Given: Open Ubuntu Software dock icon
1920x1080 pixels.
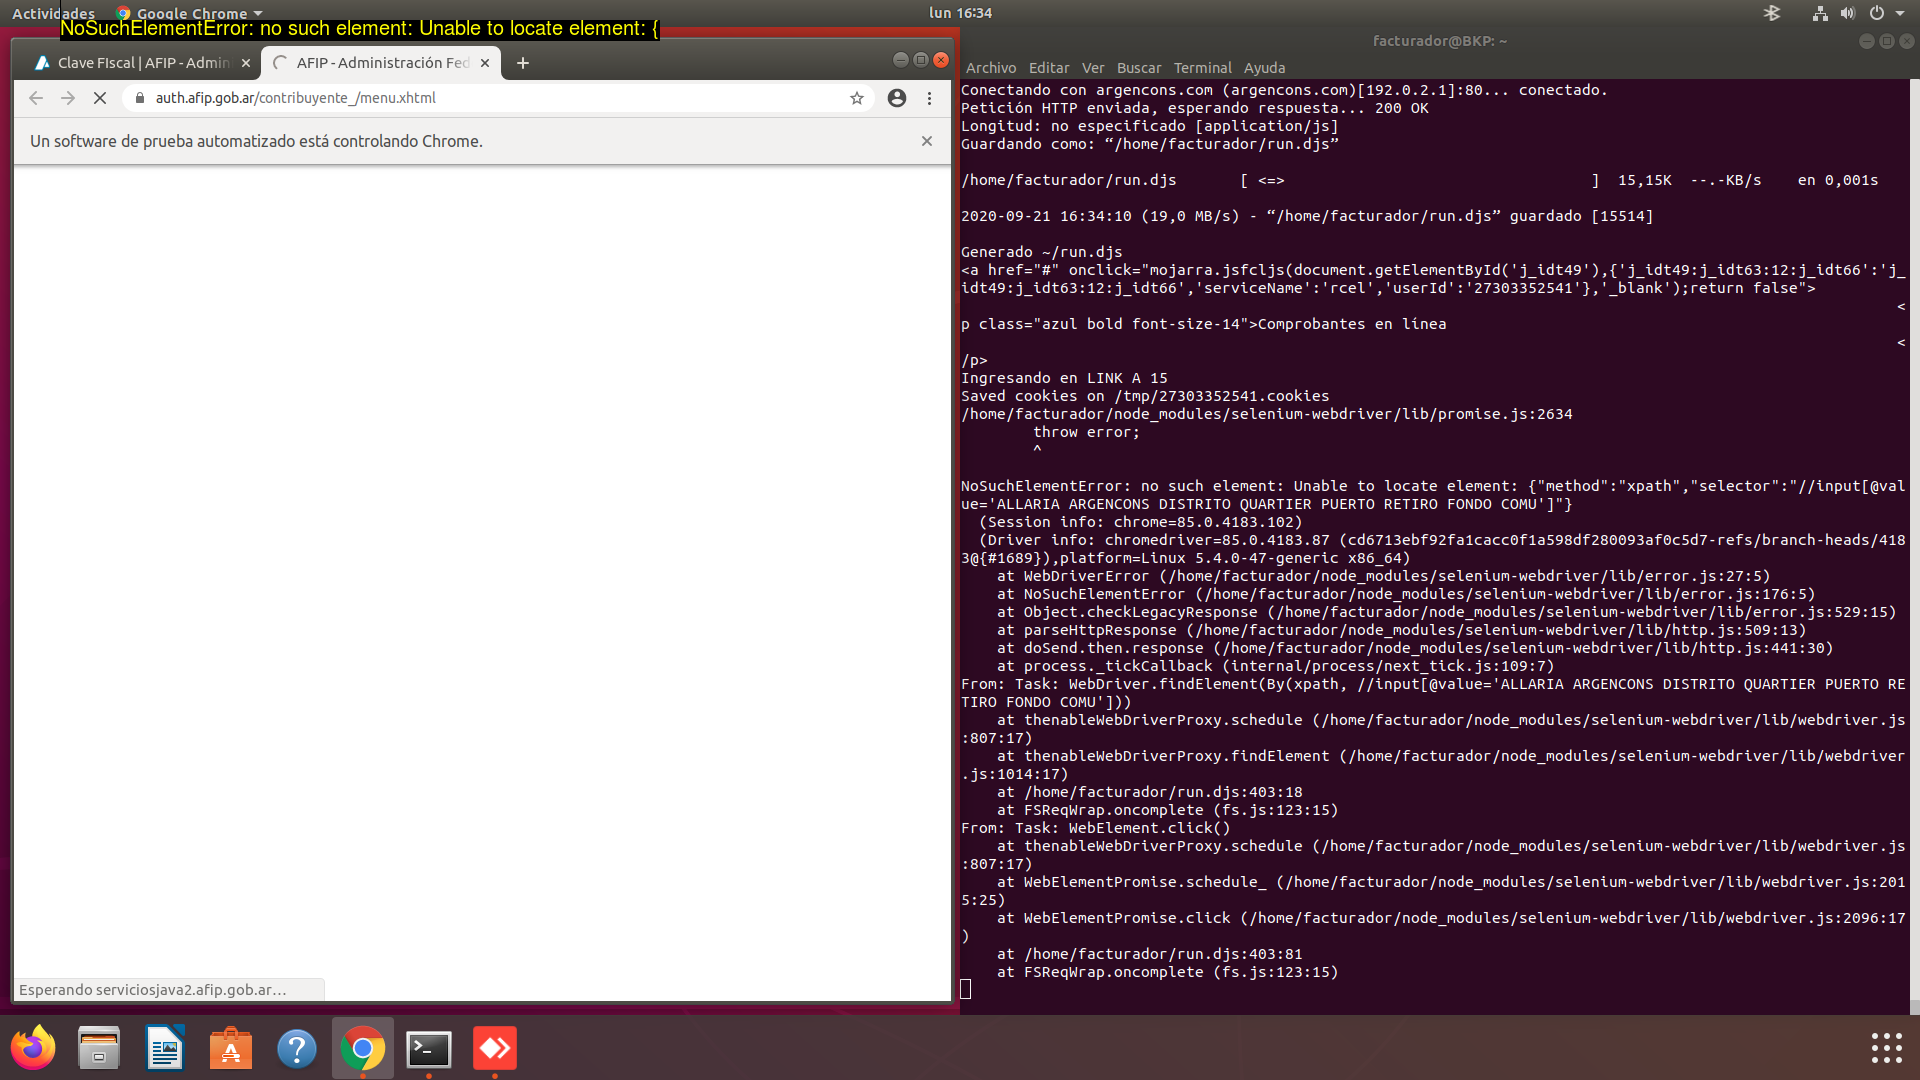Looking at the screenshot, I should point(231,1048).
